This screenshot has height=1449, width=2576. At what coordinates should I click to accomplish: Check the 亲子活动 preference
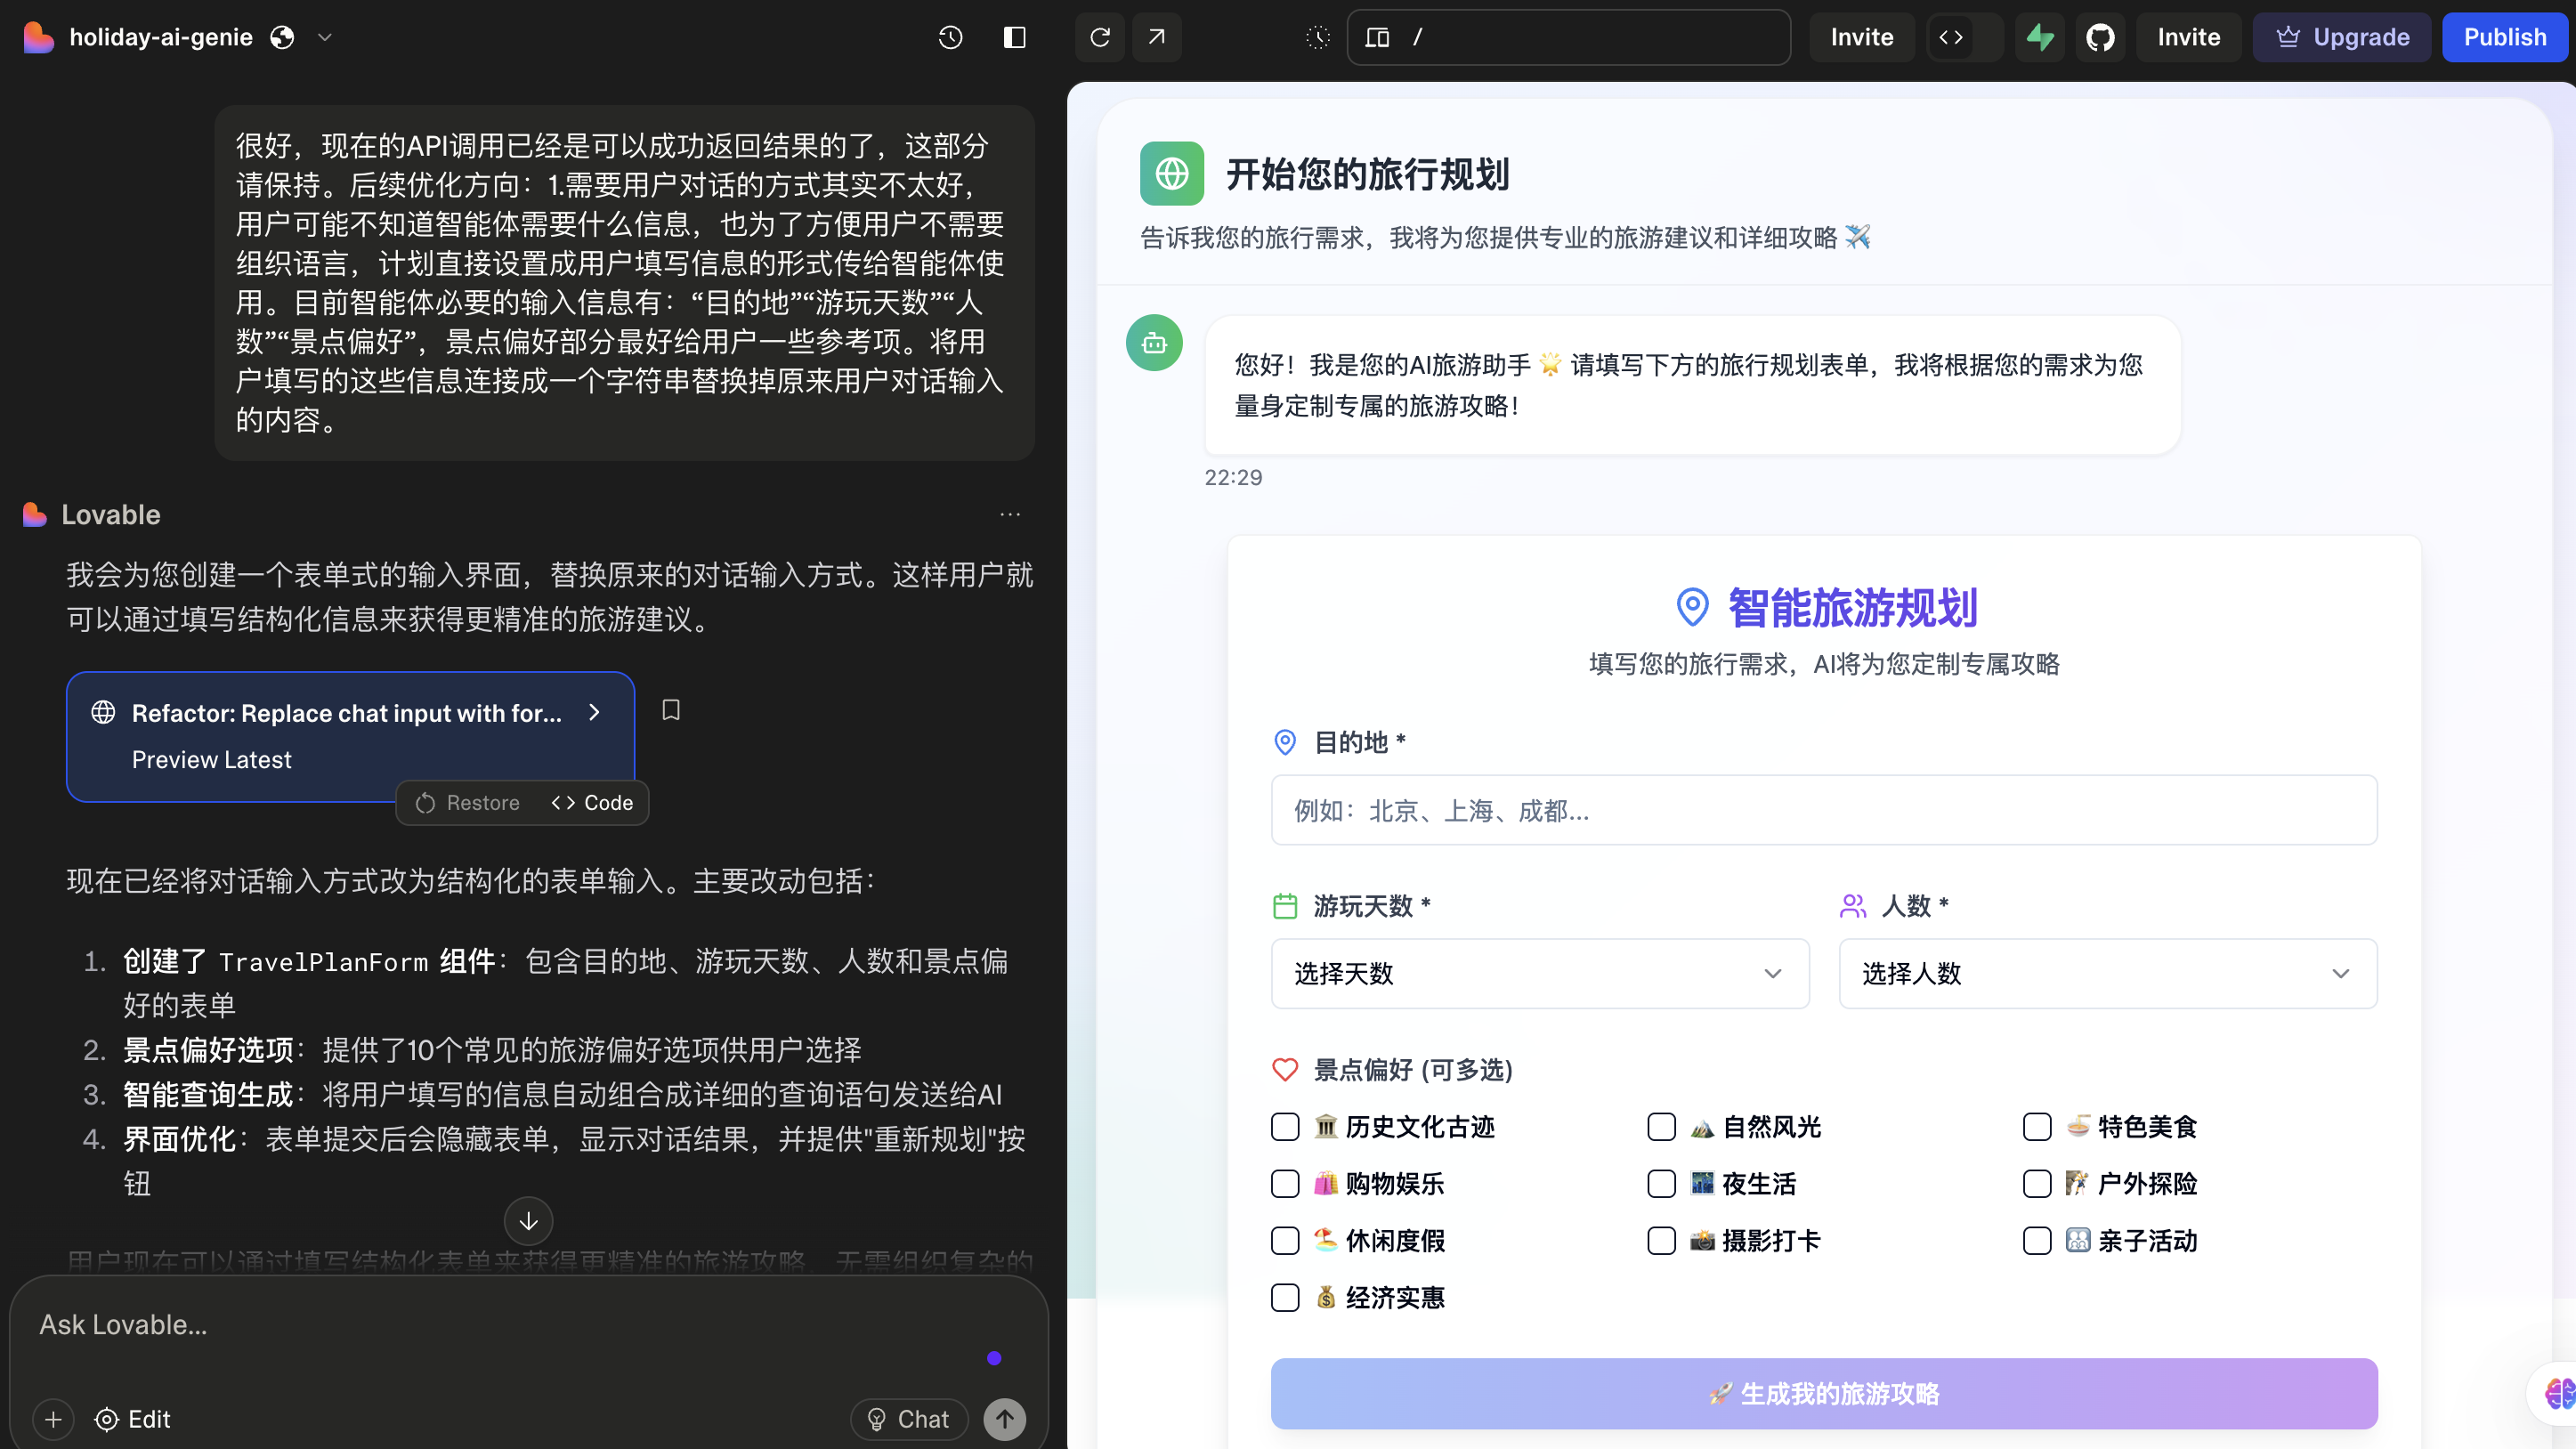[2037, 1241]
